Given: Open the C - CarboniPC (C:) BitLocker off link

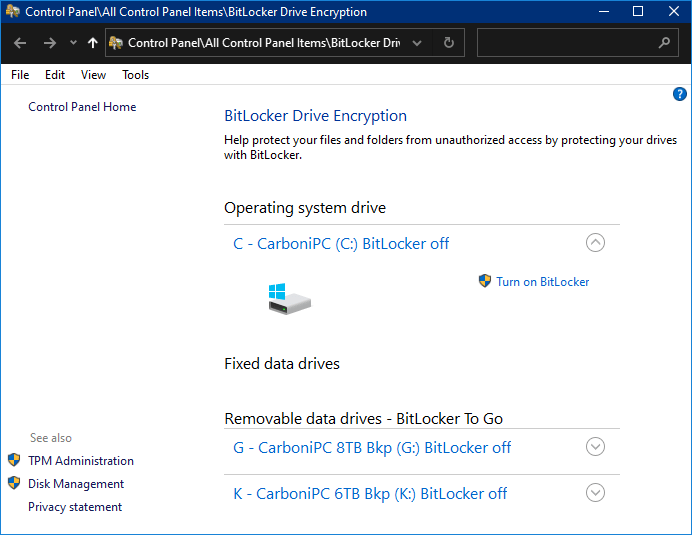Looking at the screenshot, I should pyautogui.click(x=341, y=244).
